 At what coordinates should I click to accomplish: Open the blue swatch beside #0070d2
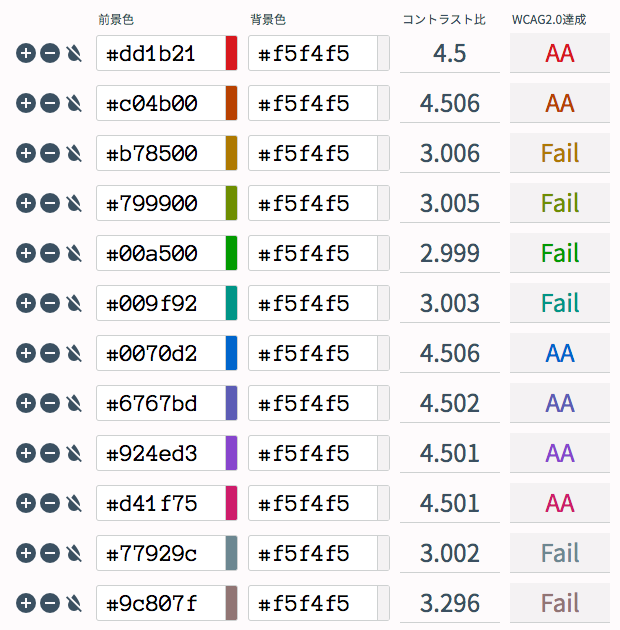(231, 353)
